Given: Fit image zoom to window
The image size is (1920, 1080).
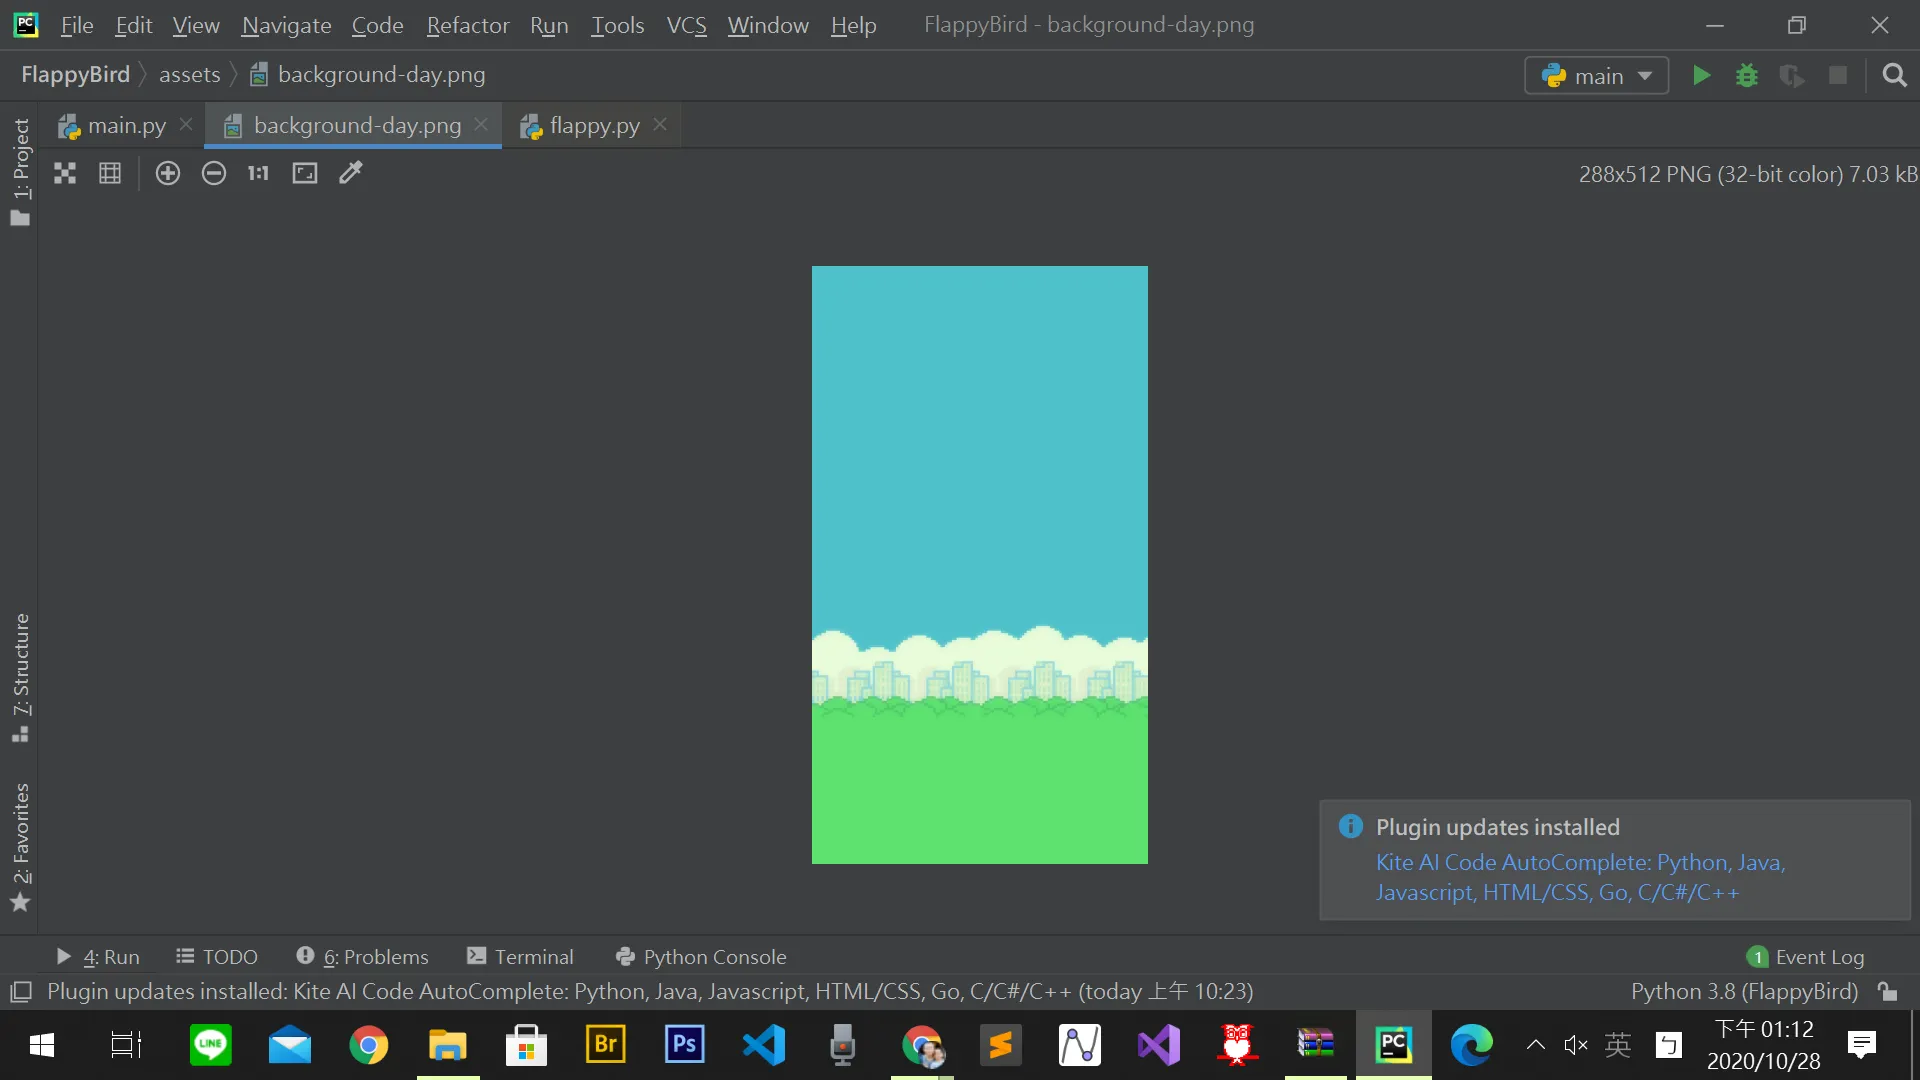Looking at the screenshot, I should [x=305, y=173].
